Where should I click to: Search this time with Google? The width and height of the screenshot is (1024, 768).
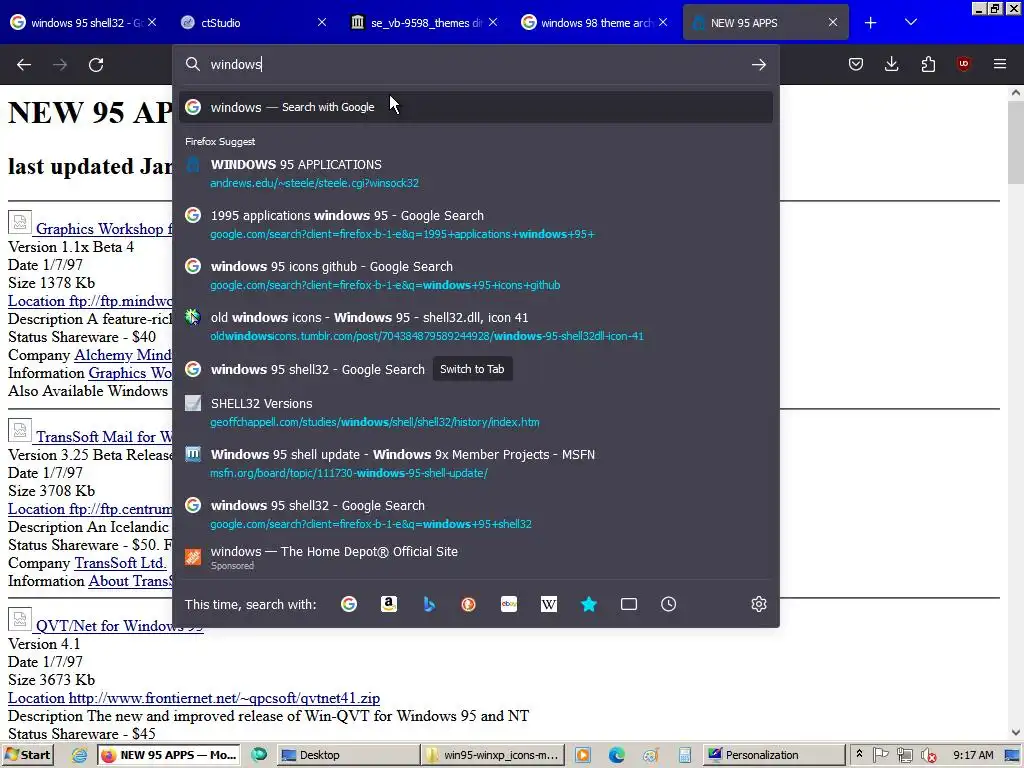coord(349,604)
